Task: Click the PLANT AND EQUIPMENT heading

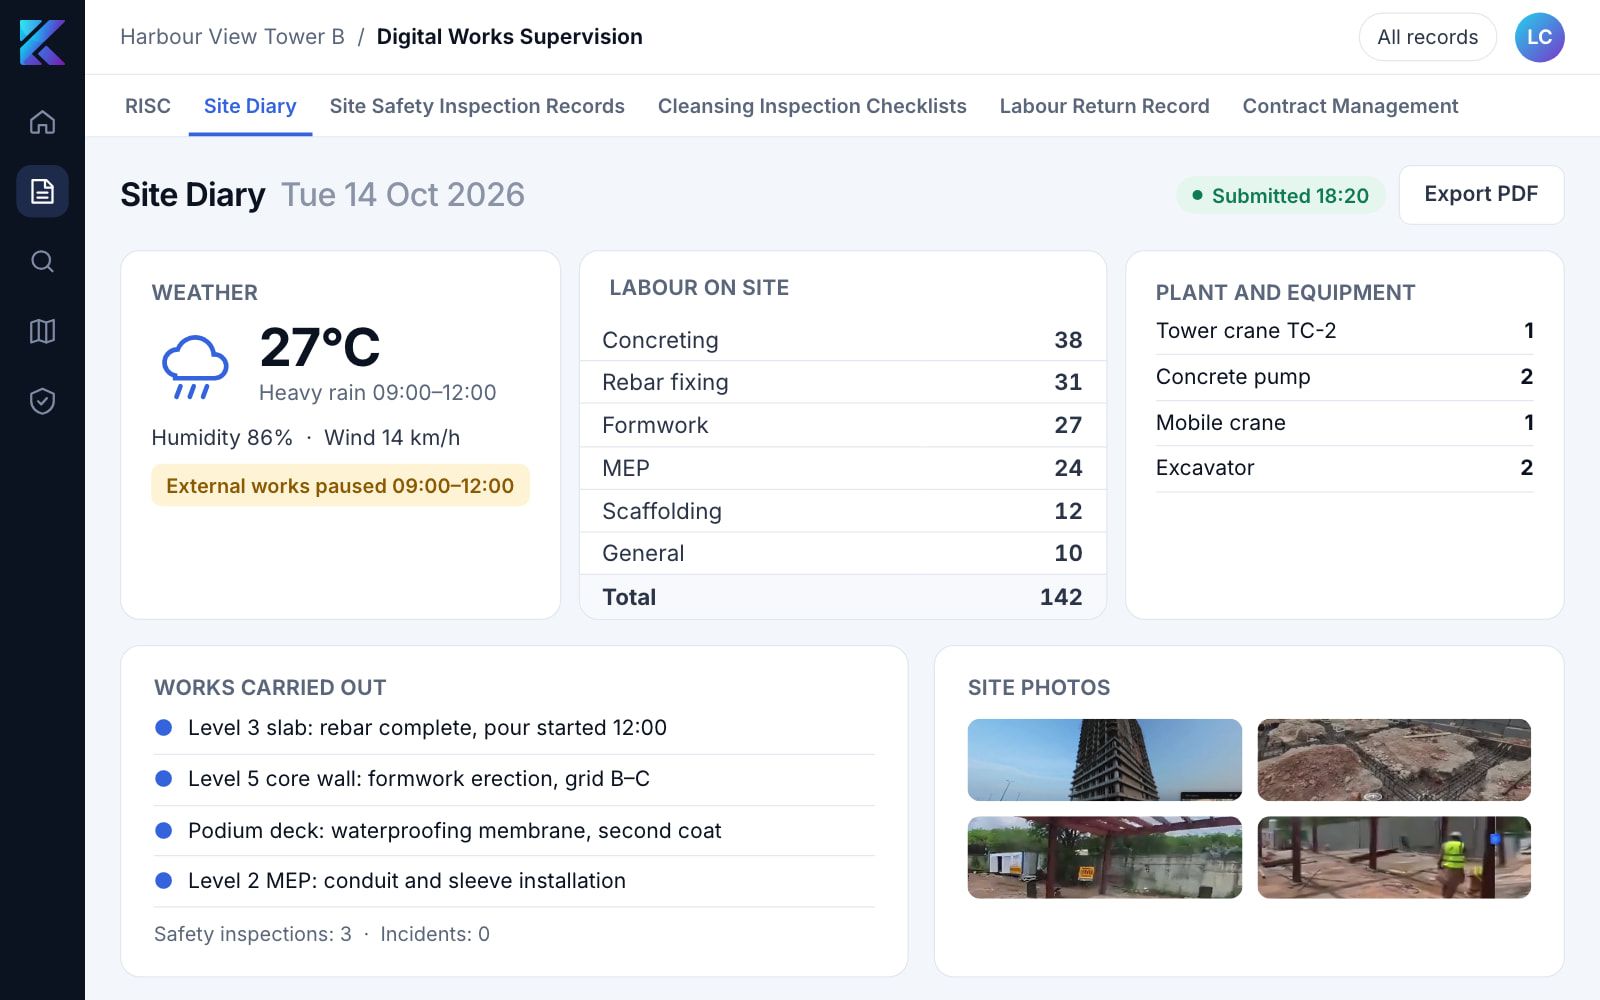Action: coord(1285,293)
